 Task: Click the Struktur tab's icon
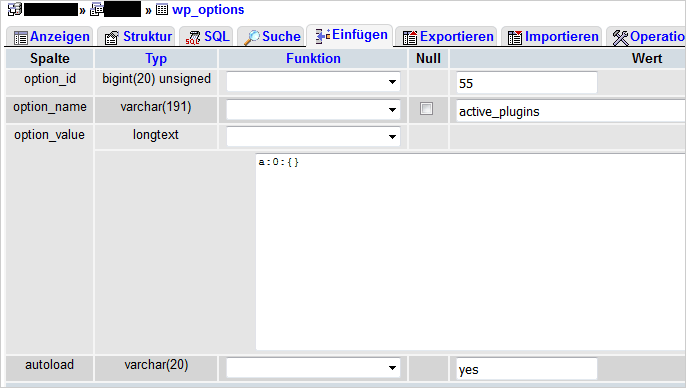pyautogui.click(x=112, y=38)
